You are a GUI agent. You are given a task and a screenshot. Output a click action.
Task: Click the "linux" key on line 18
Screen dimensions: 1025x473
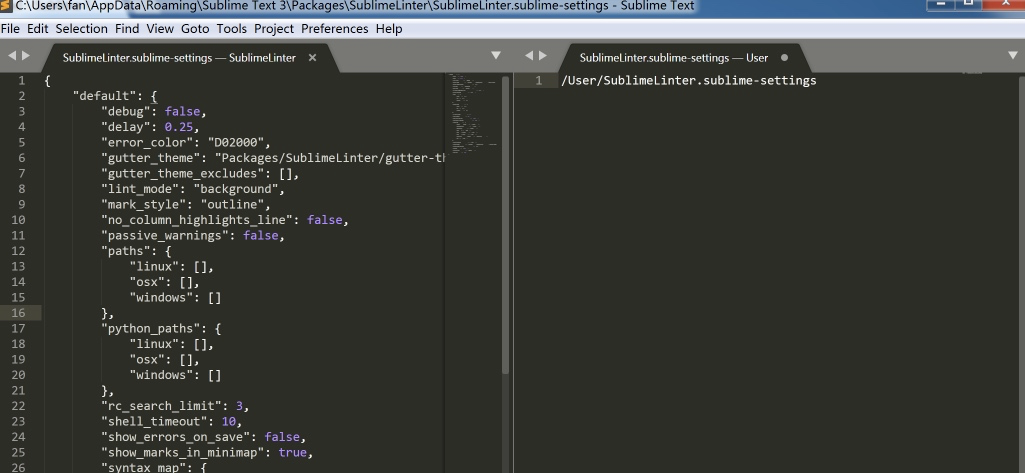pyautogui.click(x=154, y=344)
